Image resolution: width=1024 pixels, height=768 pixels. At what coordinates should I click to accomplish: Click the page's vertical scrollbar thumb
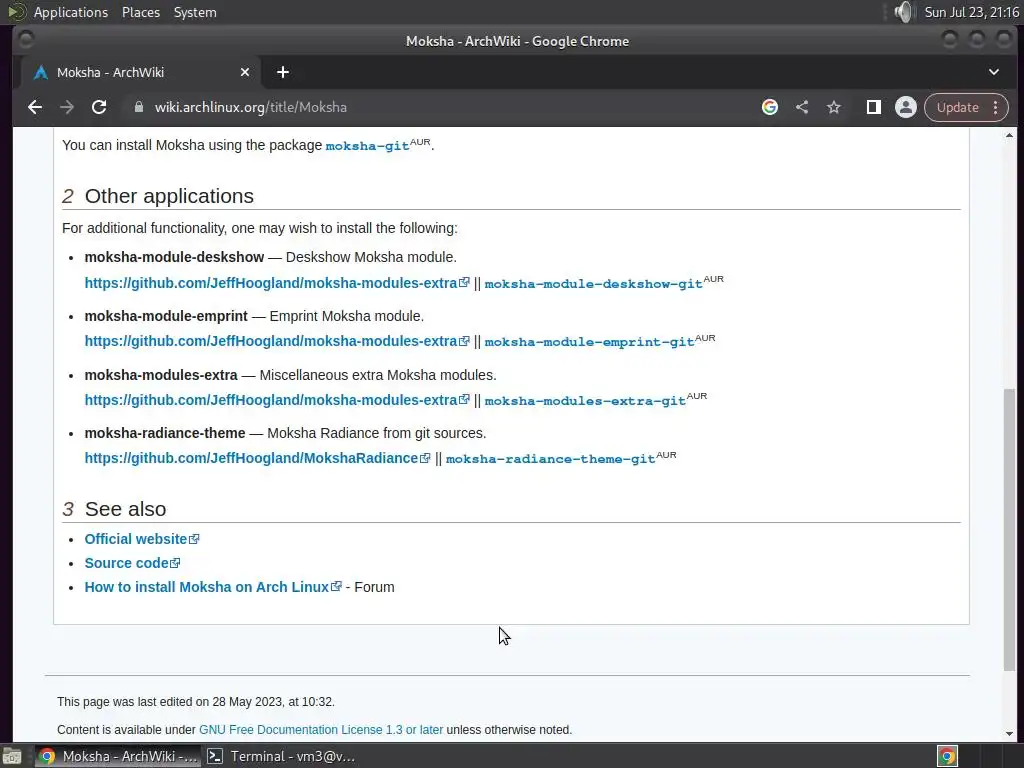pos(1010,529)
